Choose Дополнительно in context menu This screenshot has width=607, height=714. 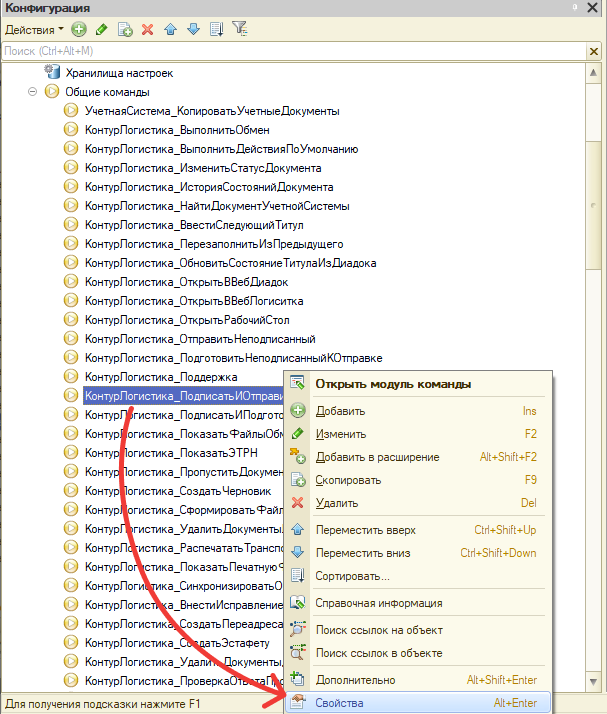418,680
